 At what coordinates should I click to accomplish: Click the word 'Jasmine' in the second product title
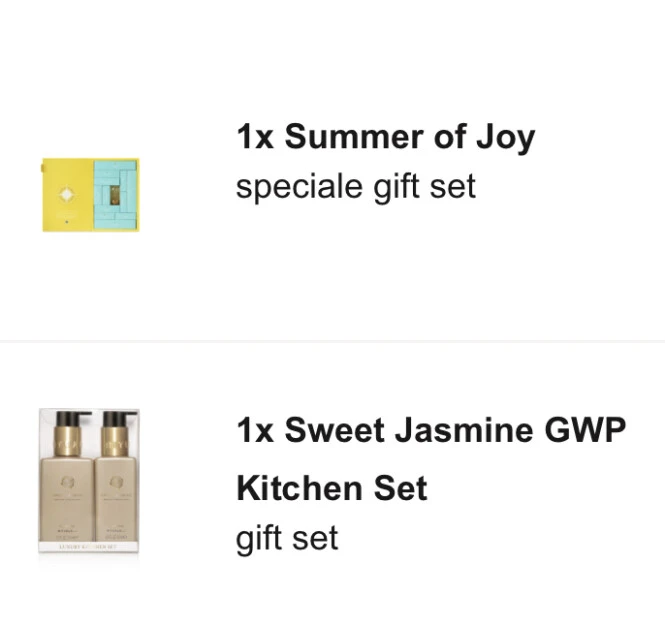pos(464,430)
